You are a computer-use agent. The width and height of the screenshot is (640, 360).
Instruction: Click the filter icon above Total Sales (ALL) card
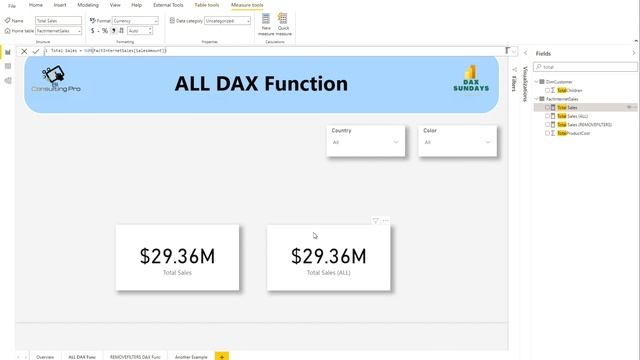coord(375,221)
